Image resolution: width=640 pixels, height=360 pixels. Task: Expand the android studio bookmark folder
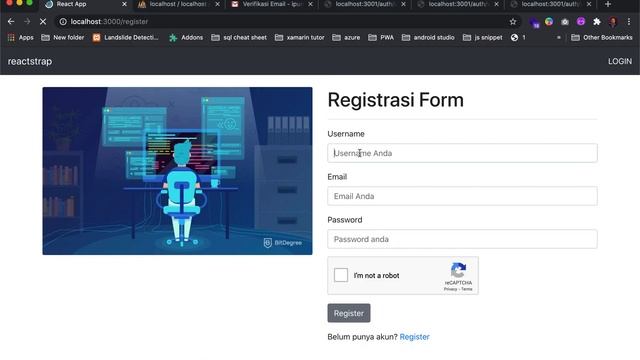coord(428,38)
